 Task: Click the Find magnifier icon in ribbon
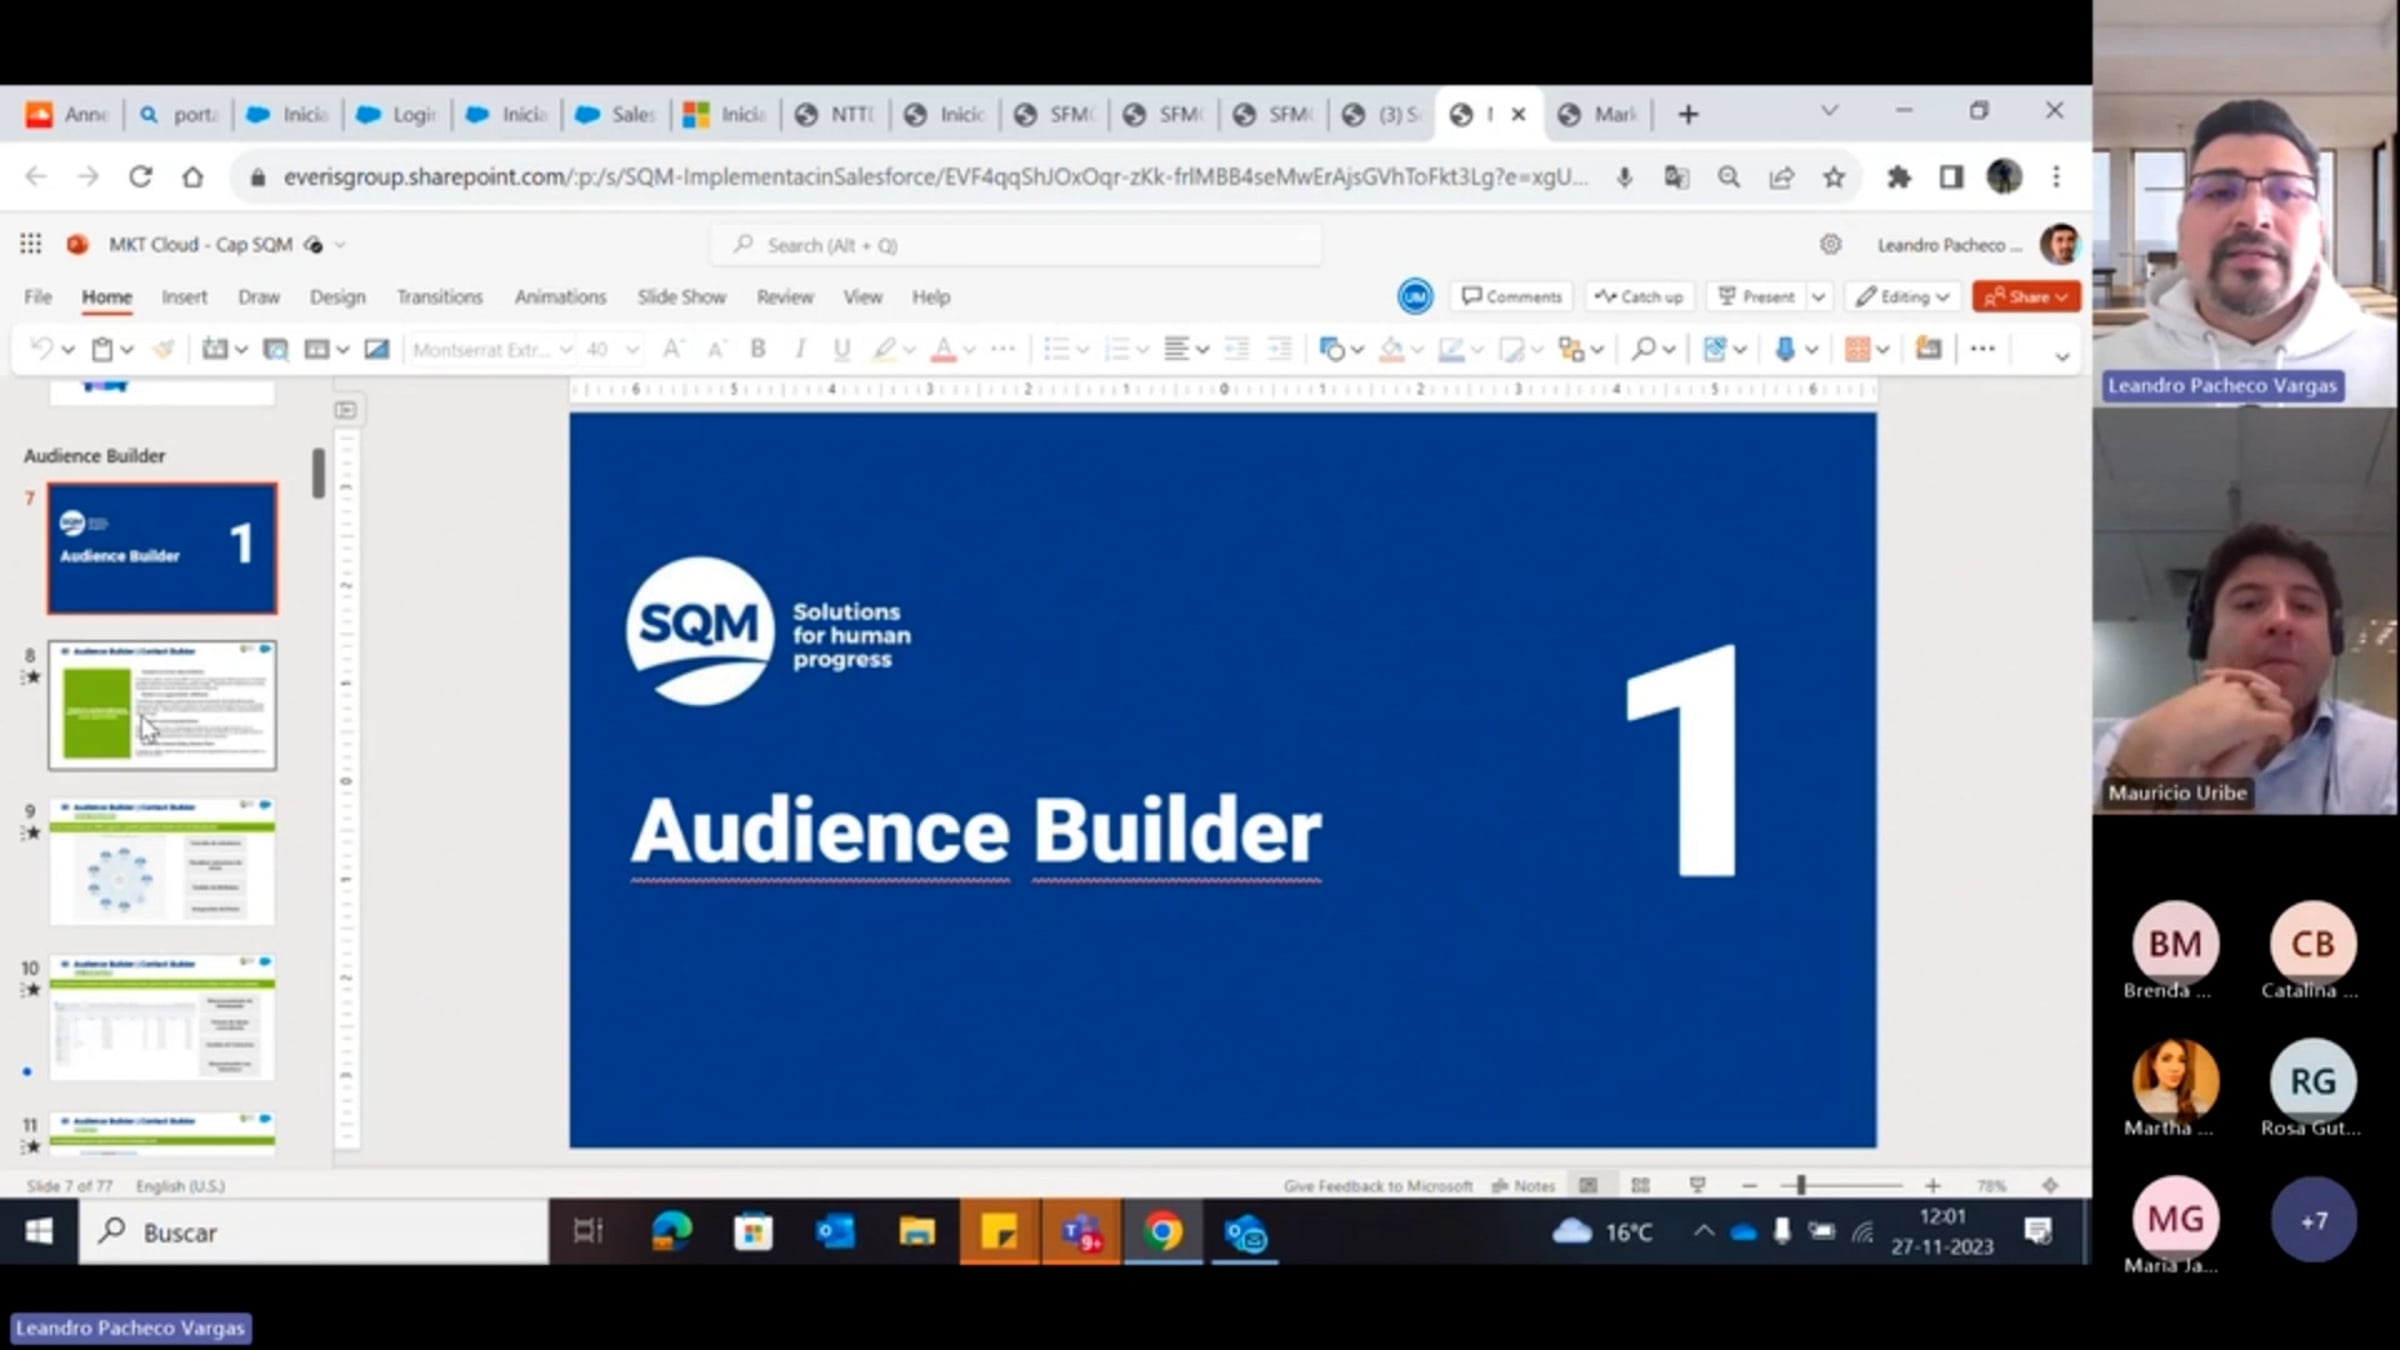(x=1642, y=349)
